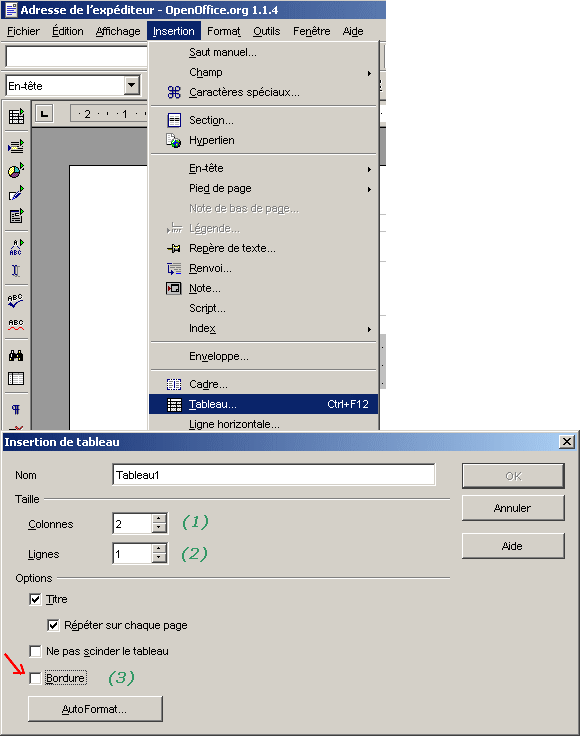The height and width of the screenshot is (736, 580).
Task: Click the Hyperlien globe icon in the menu
Action: [x=173, y=140]
